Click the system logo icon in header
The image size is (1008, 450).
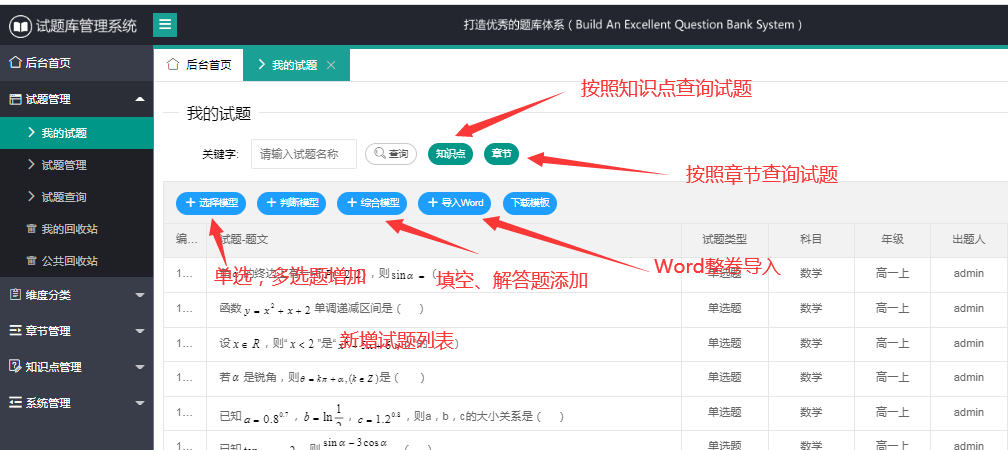[x=19, y=26]
